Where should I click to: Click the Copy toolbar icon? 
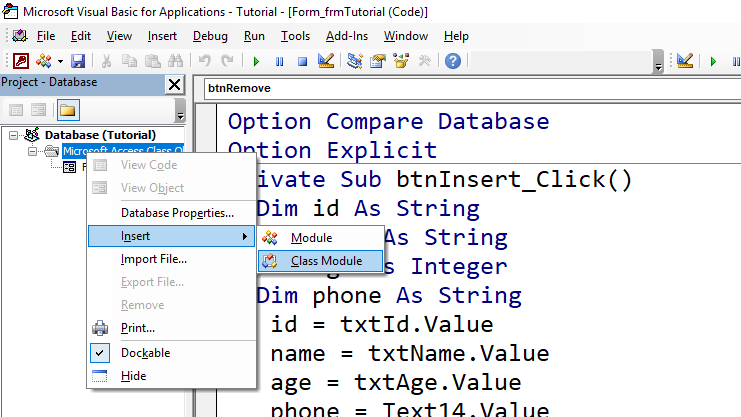(129, 61)
